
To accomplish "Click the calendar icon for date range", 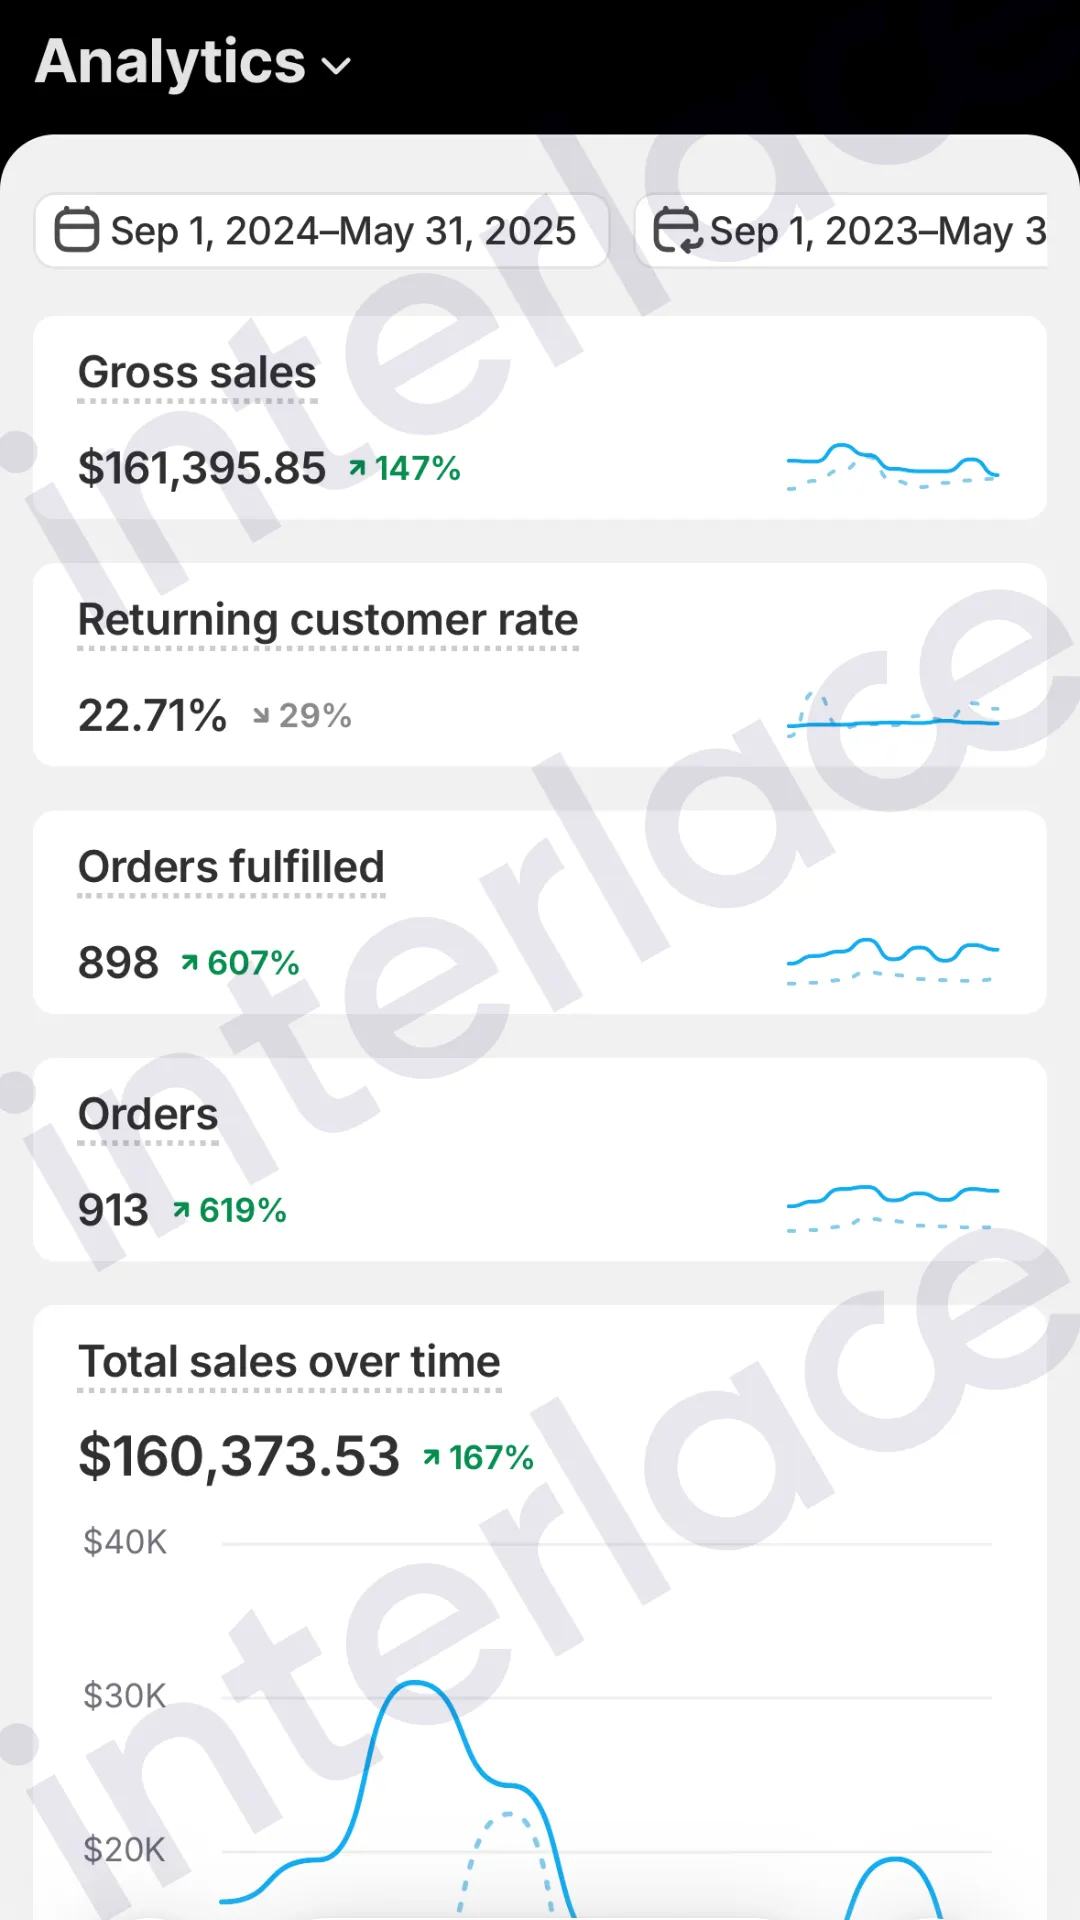I will tap(76, 230).
